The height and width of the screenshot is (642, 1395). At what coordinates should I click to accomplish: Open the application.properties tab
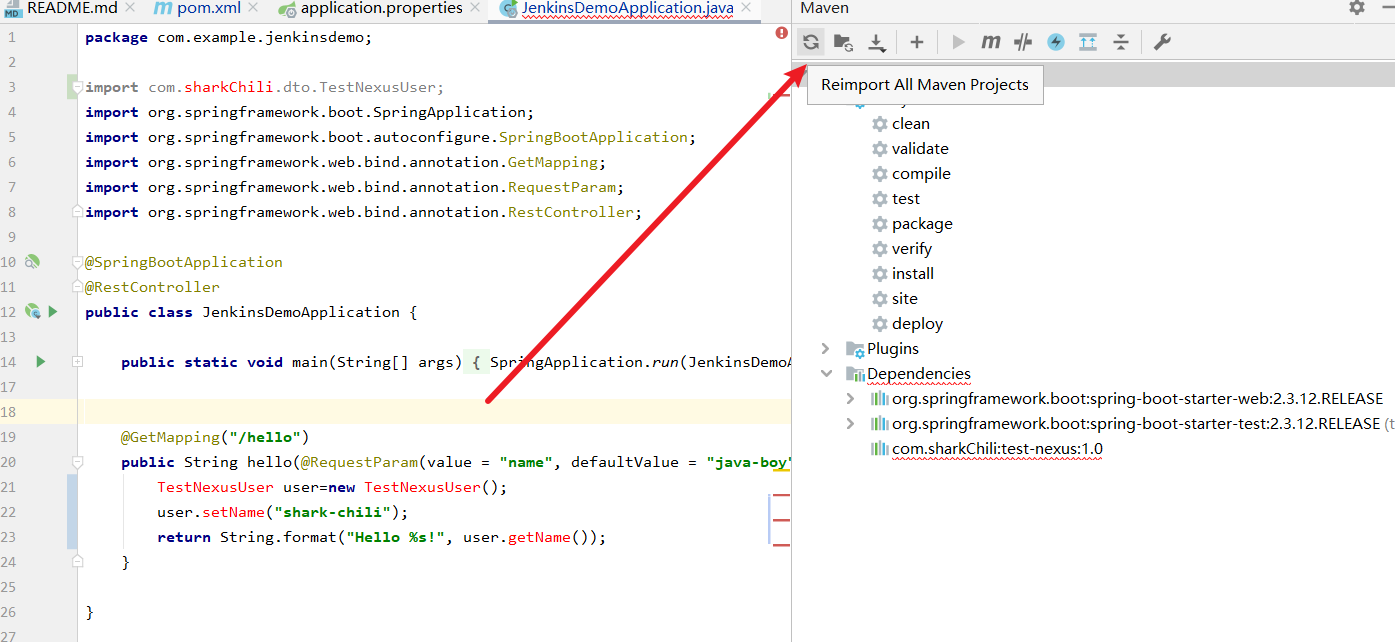pyautogui.click(x=380, y=9)
